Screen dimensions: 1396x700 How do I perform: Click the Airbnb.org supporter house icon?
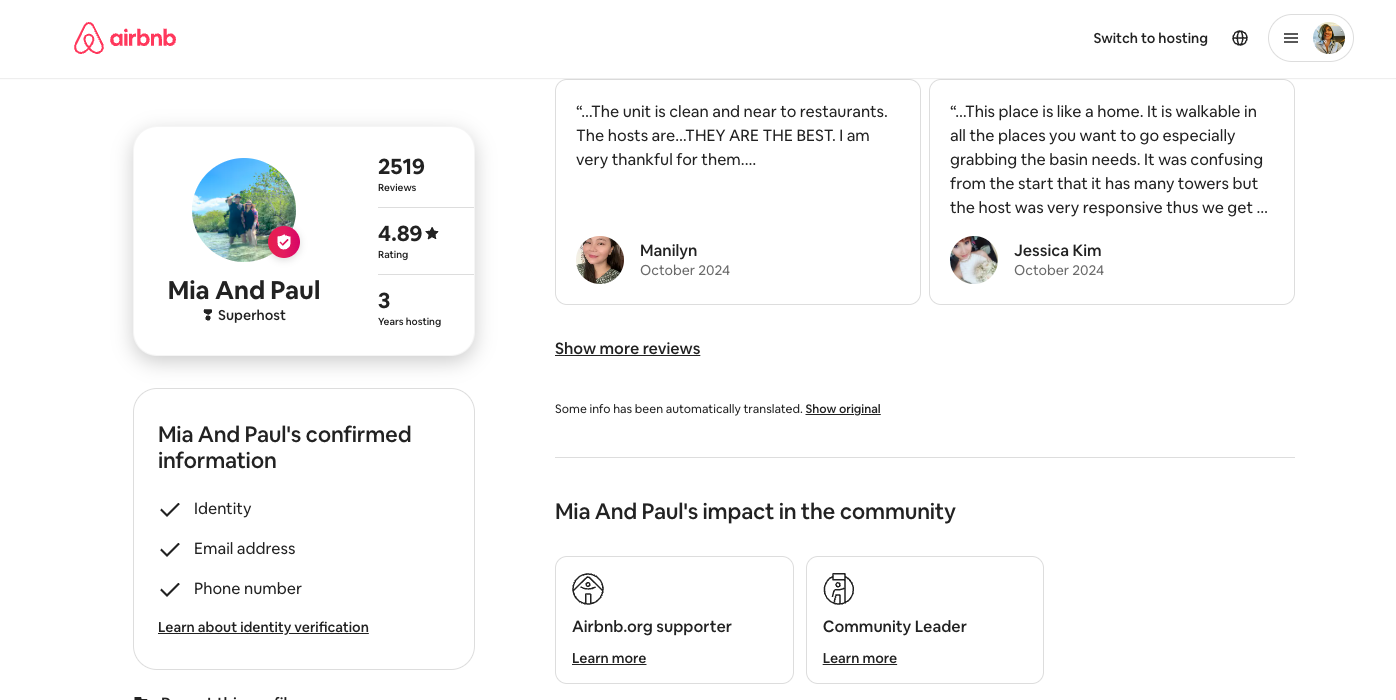588,589
